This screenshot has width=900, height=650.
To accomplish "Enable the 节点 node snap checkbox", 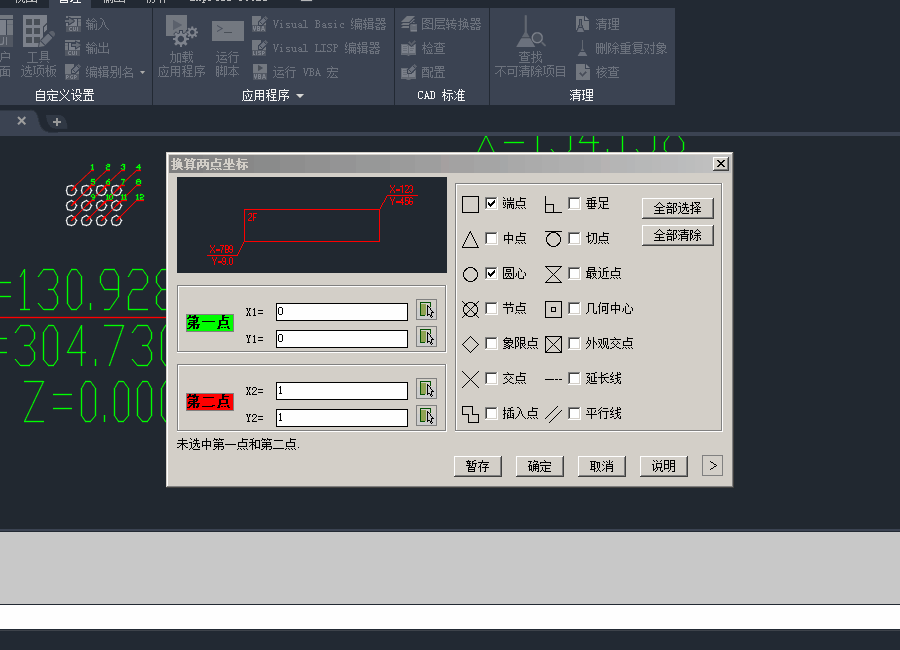I will [491, 308].
